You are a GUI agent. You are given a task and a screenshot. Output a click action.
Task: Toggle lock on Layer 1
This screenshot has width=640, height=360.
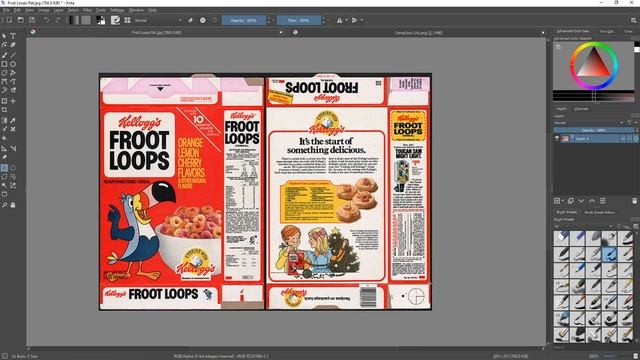tap(623, 139)
